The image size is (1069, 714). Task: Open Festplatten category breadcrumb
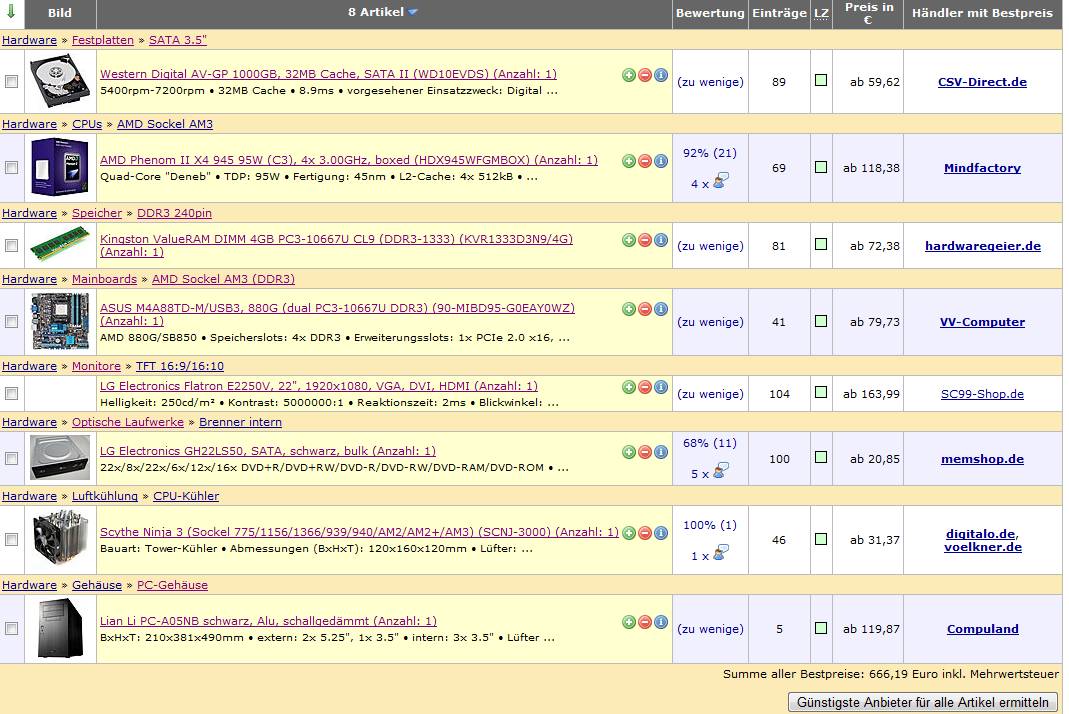(102, 40)
